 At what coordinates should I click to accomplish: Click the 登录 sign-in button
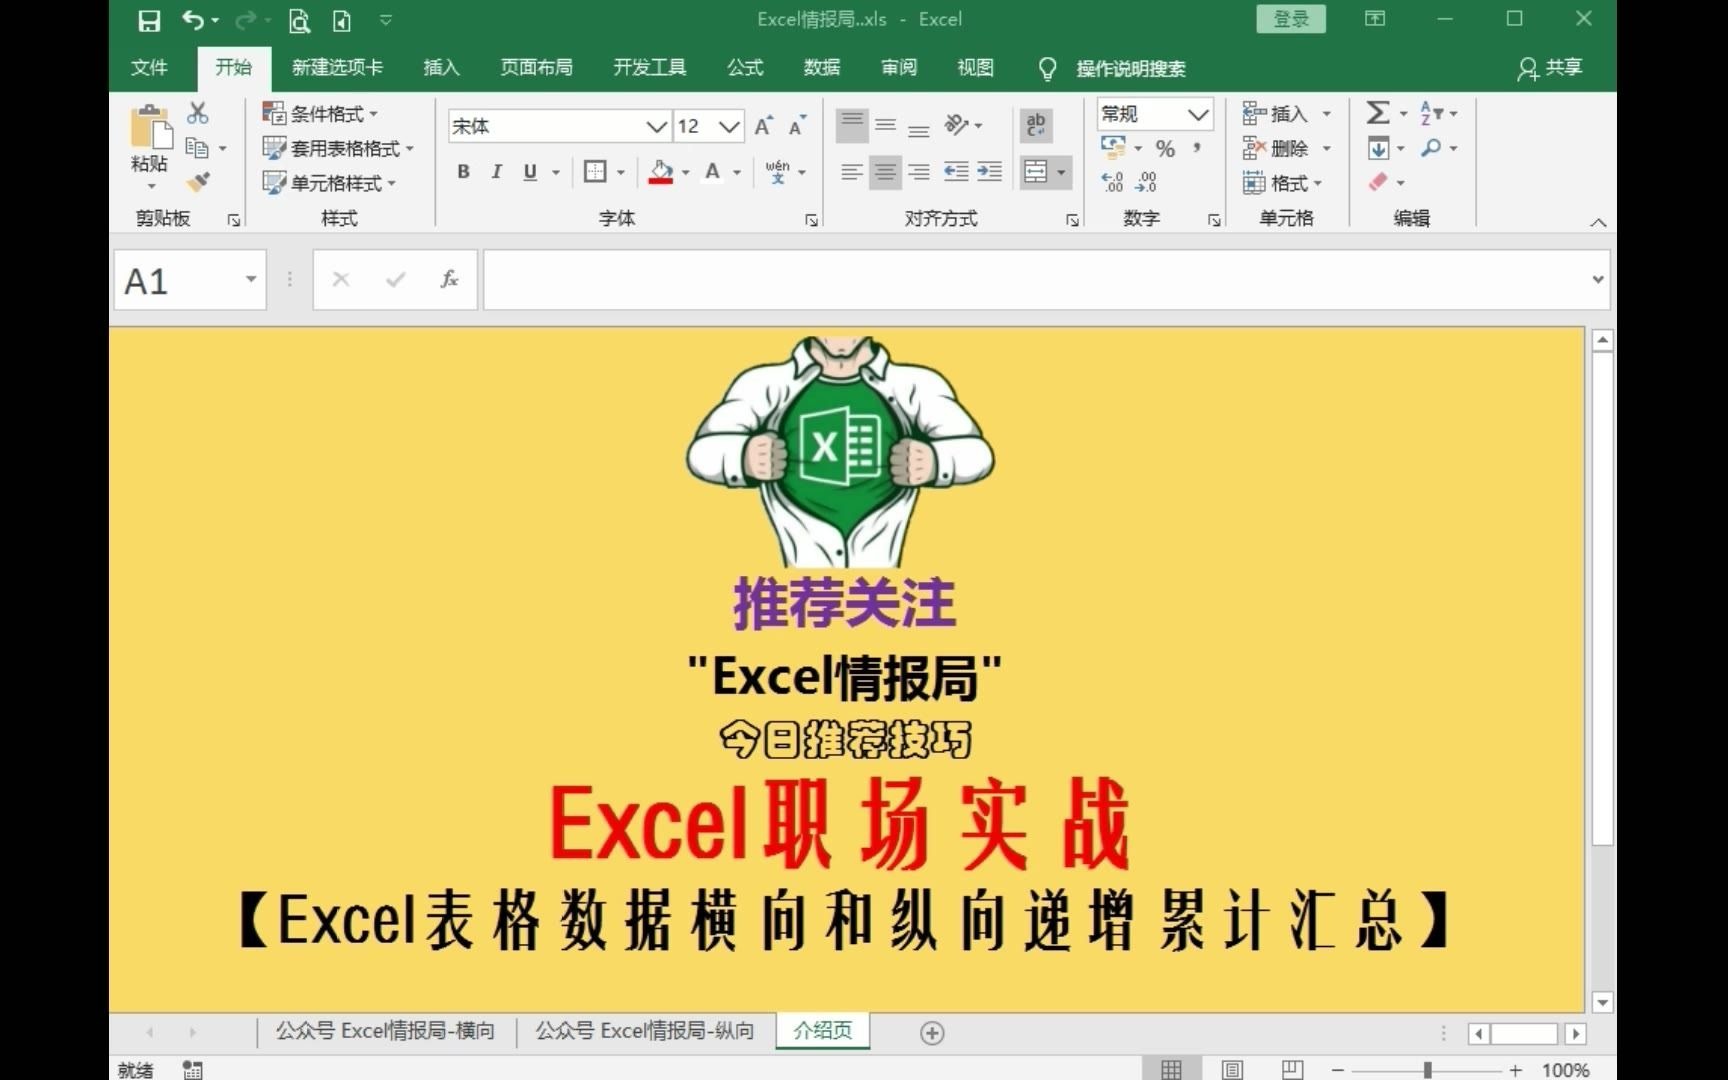click(x=1291, y=19)
